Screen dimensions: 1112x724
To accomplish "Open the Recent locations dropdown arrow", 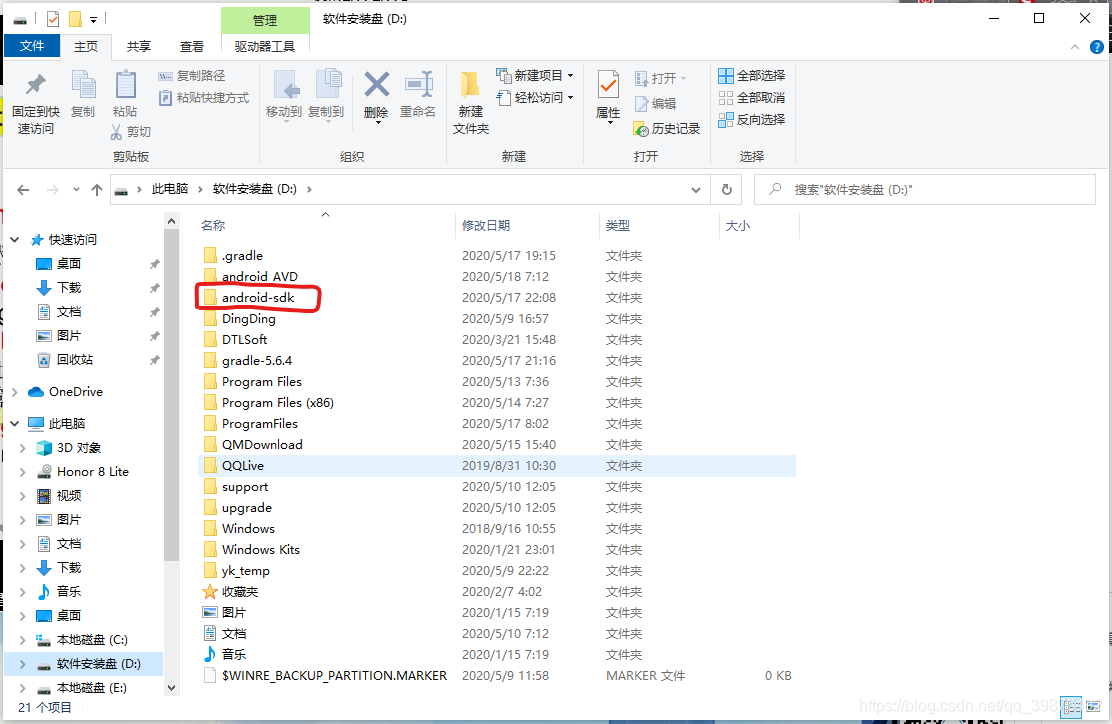I will tap(76, 190).
